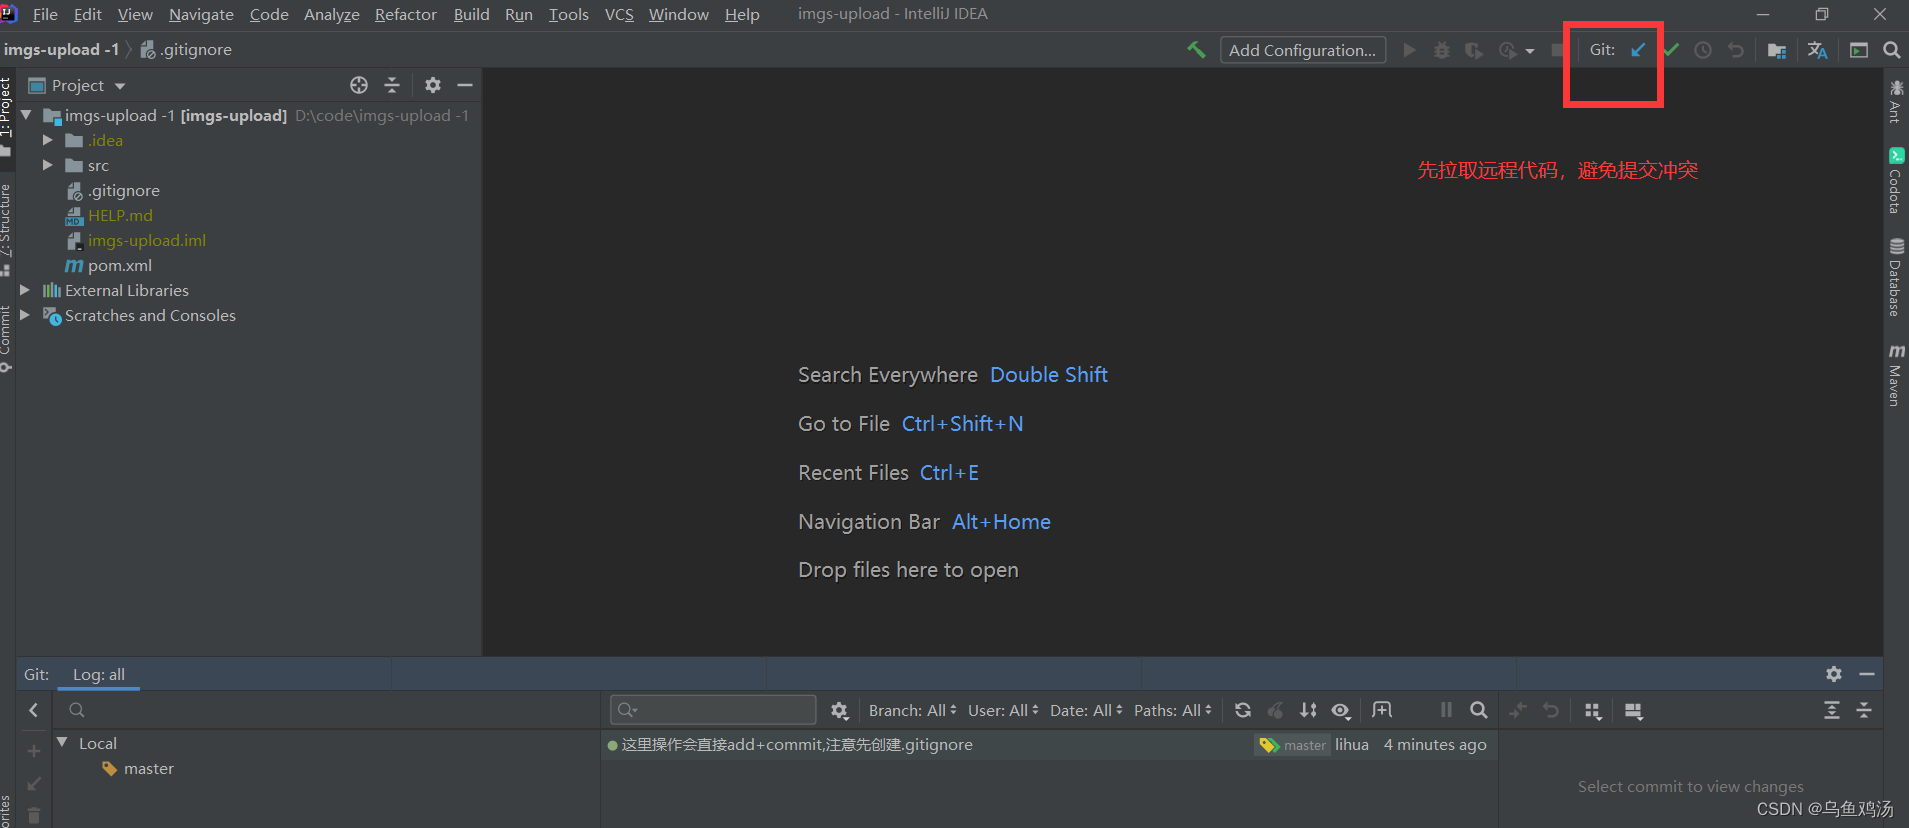Expand the src folder

point(48,165)
